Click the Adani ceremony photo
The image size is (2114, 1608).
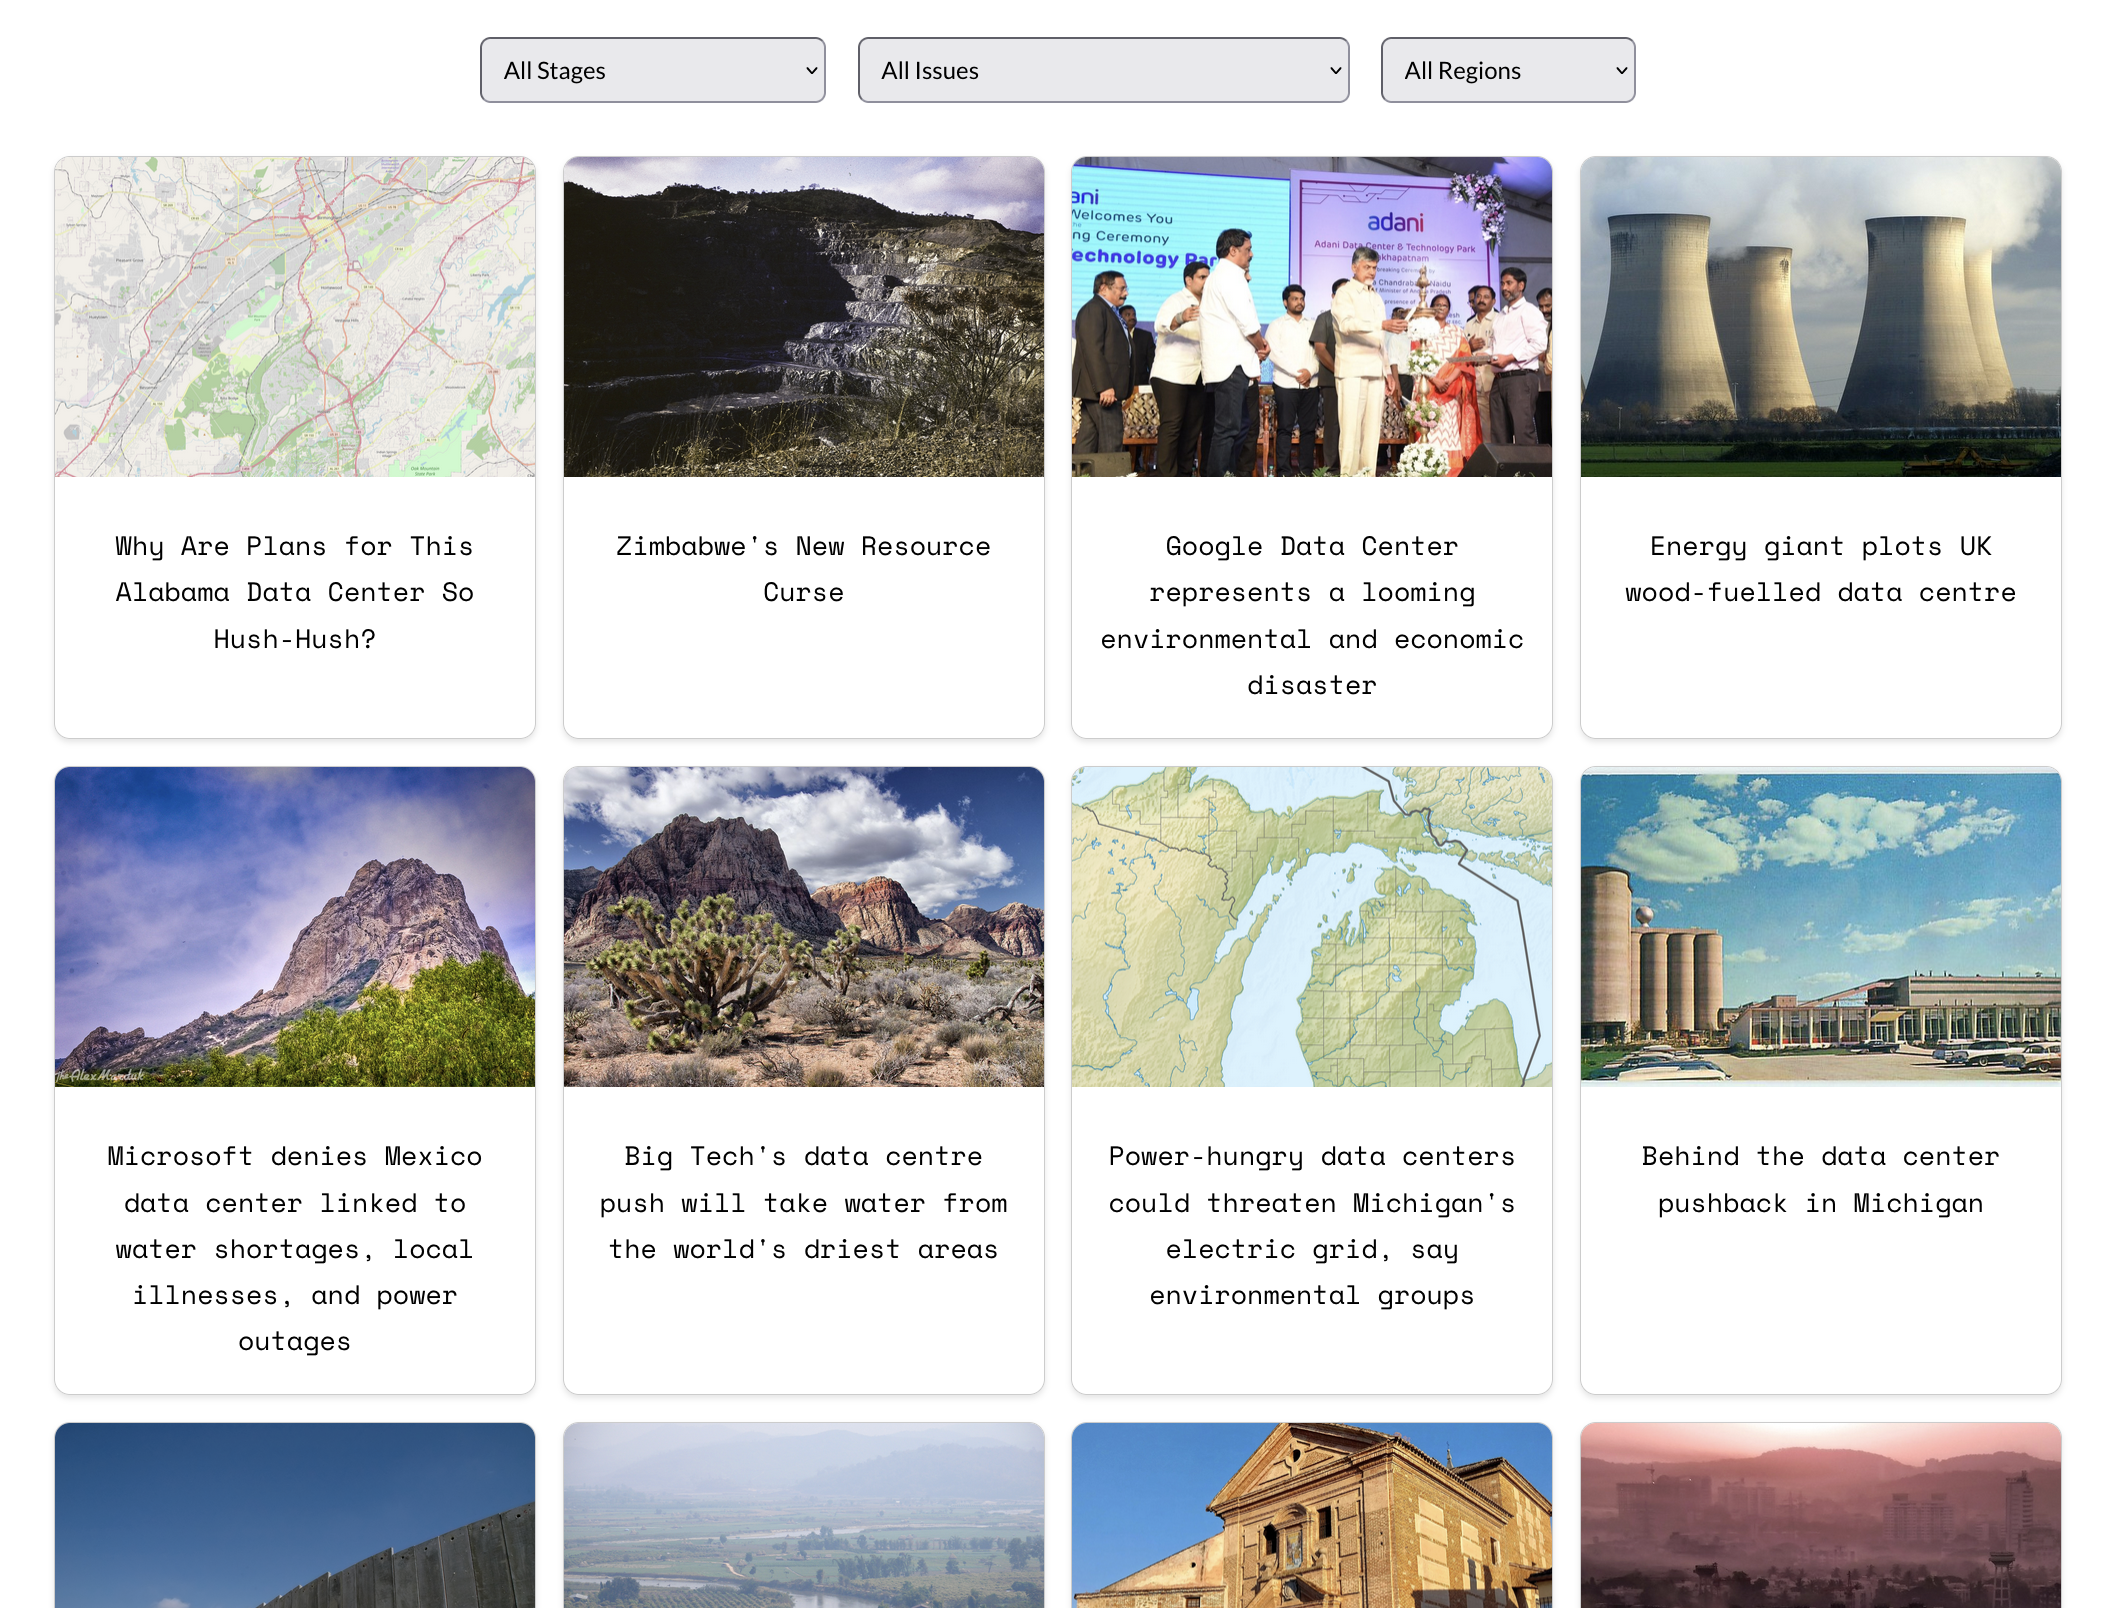point(1311,316)
